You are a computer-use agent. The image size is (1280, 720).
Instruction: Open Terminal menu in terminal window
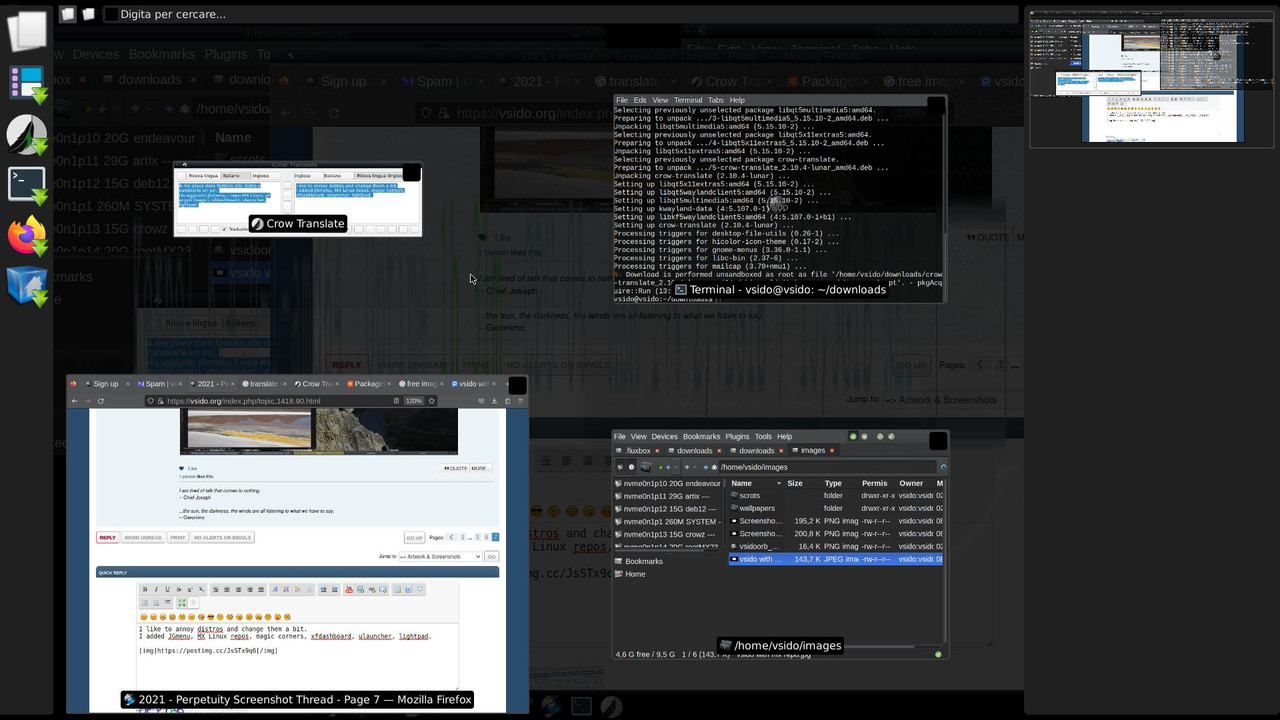(688, 100)
